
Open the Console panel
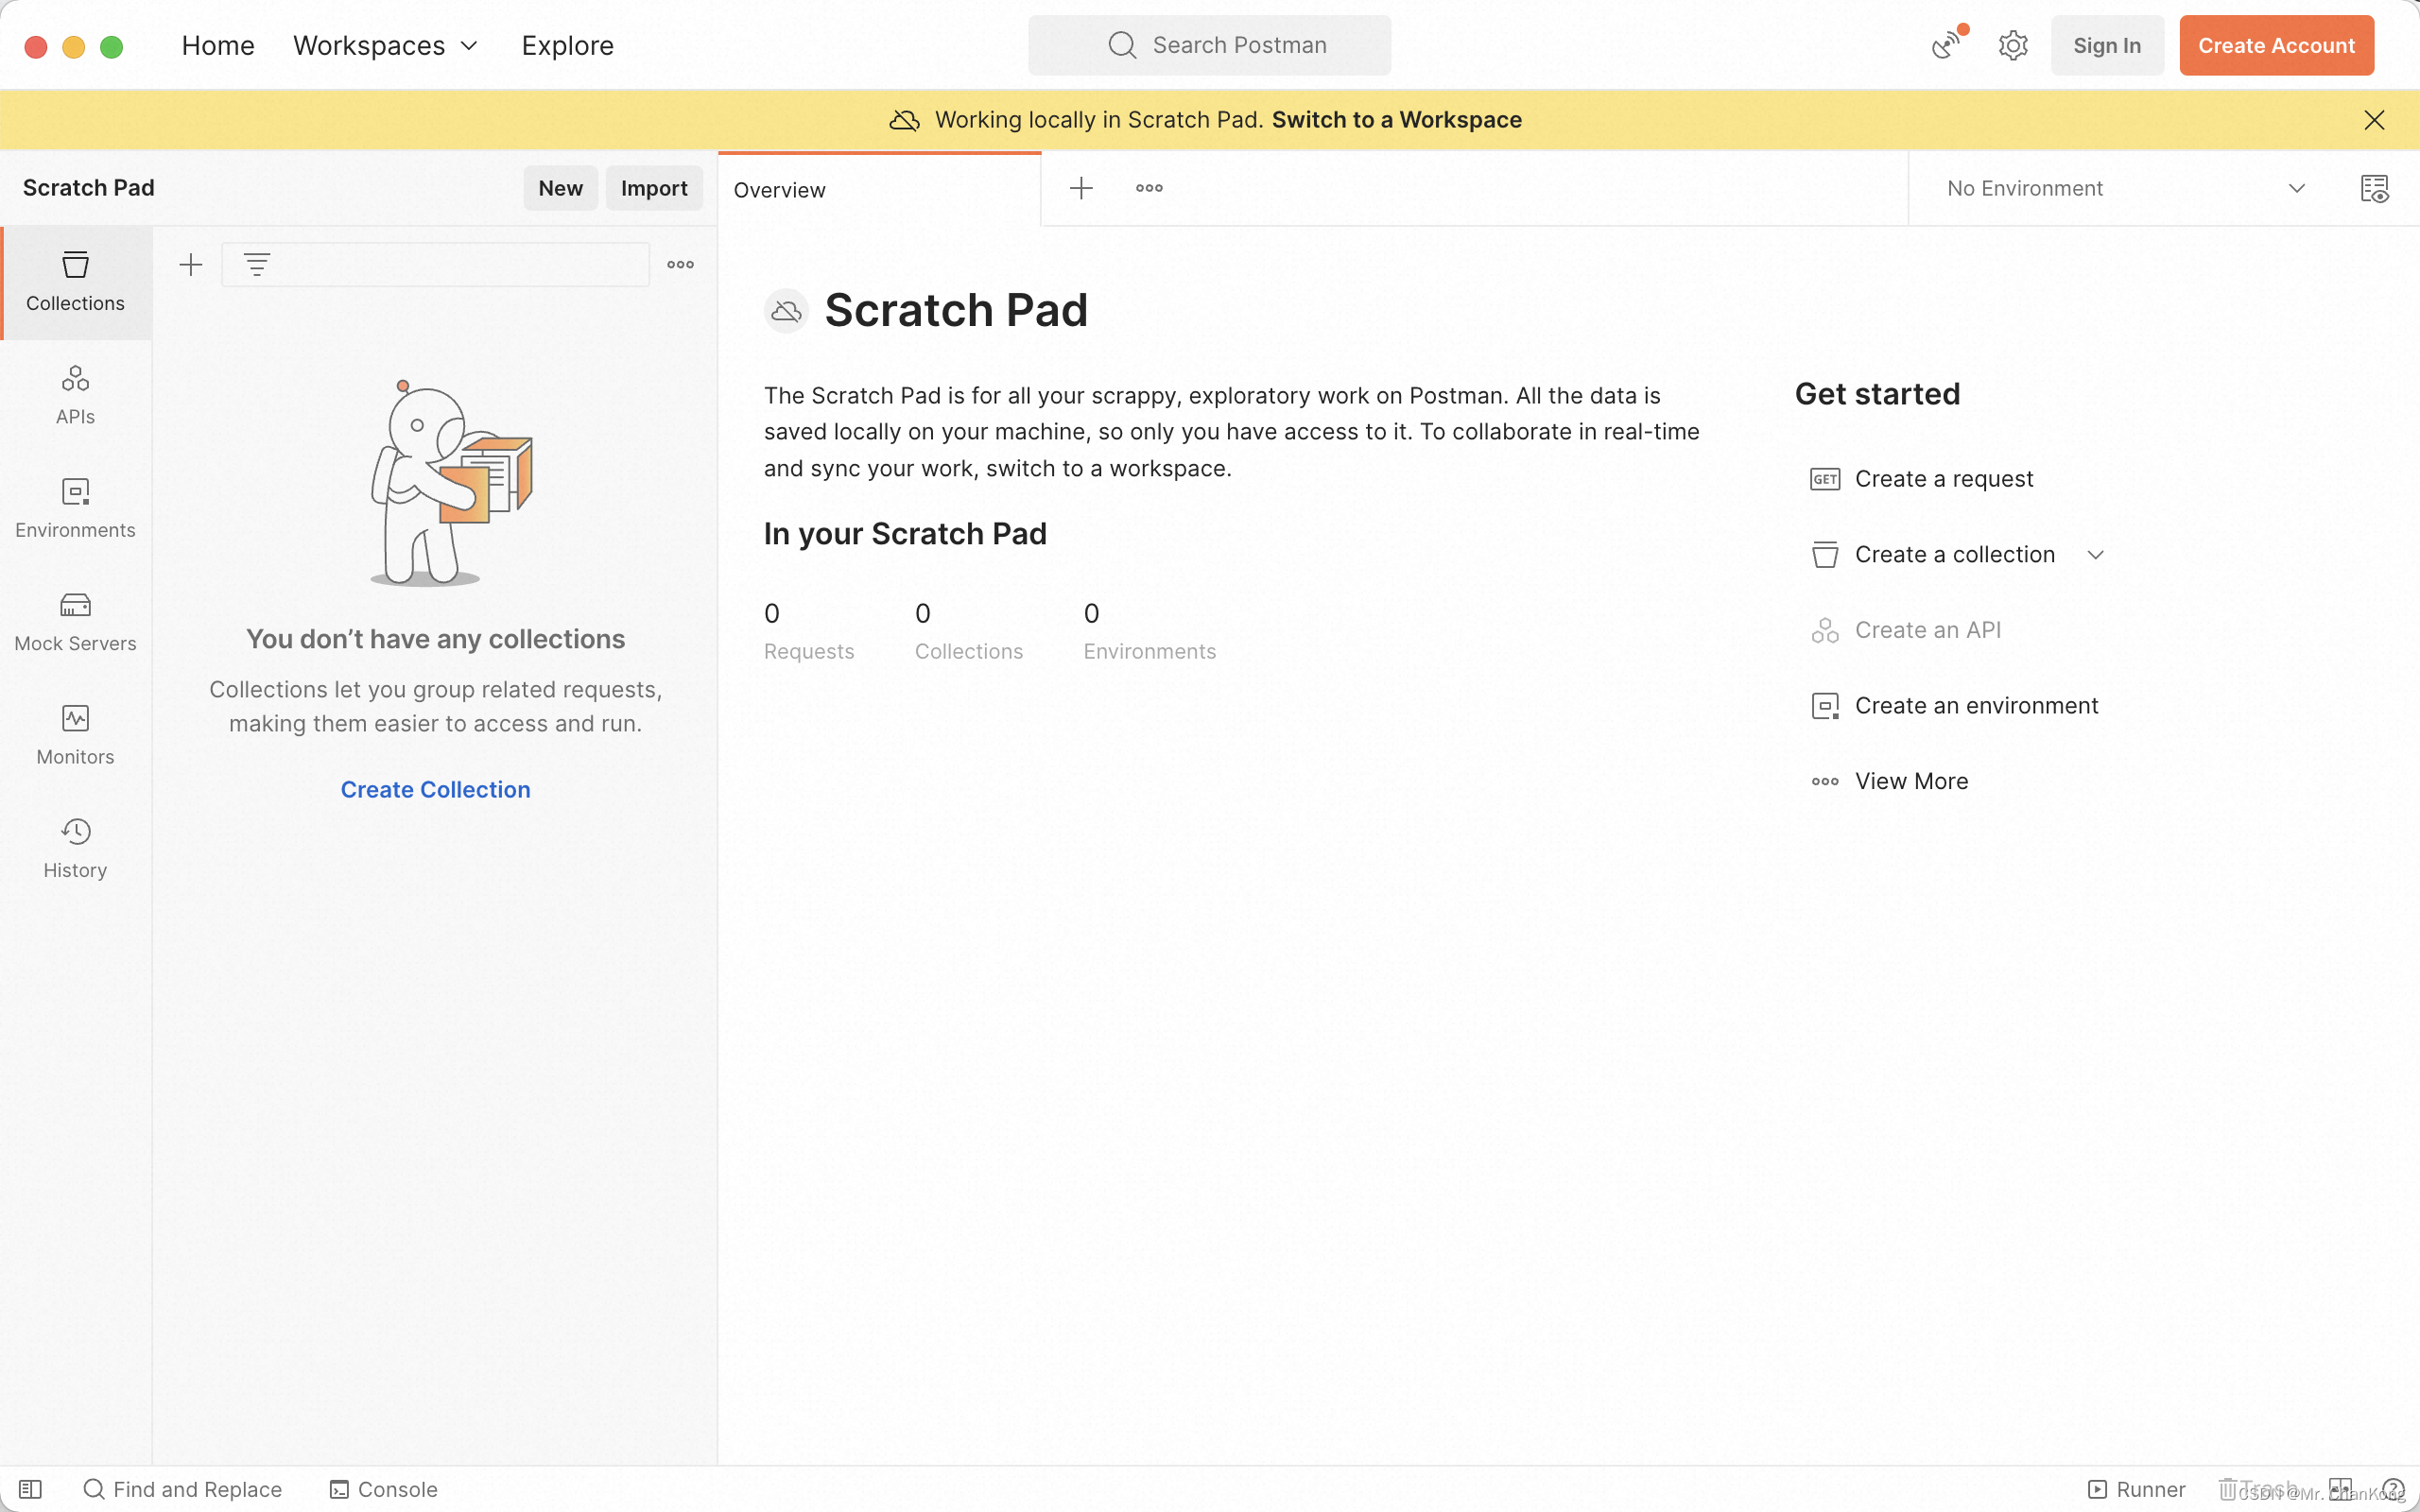pos(384,1489)
